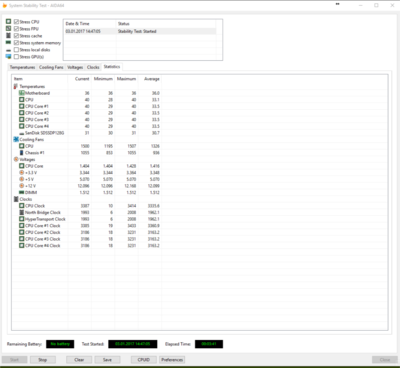Click the Cooling Fans category icon
The height and width of the screenshot is (368, 400).
(x=16, y=139)
